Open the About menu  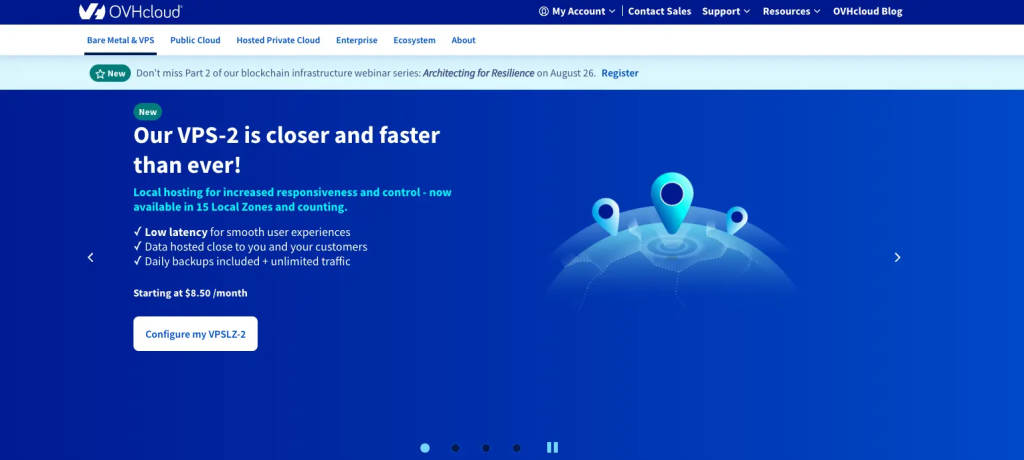(x=464, y=40)
